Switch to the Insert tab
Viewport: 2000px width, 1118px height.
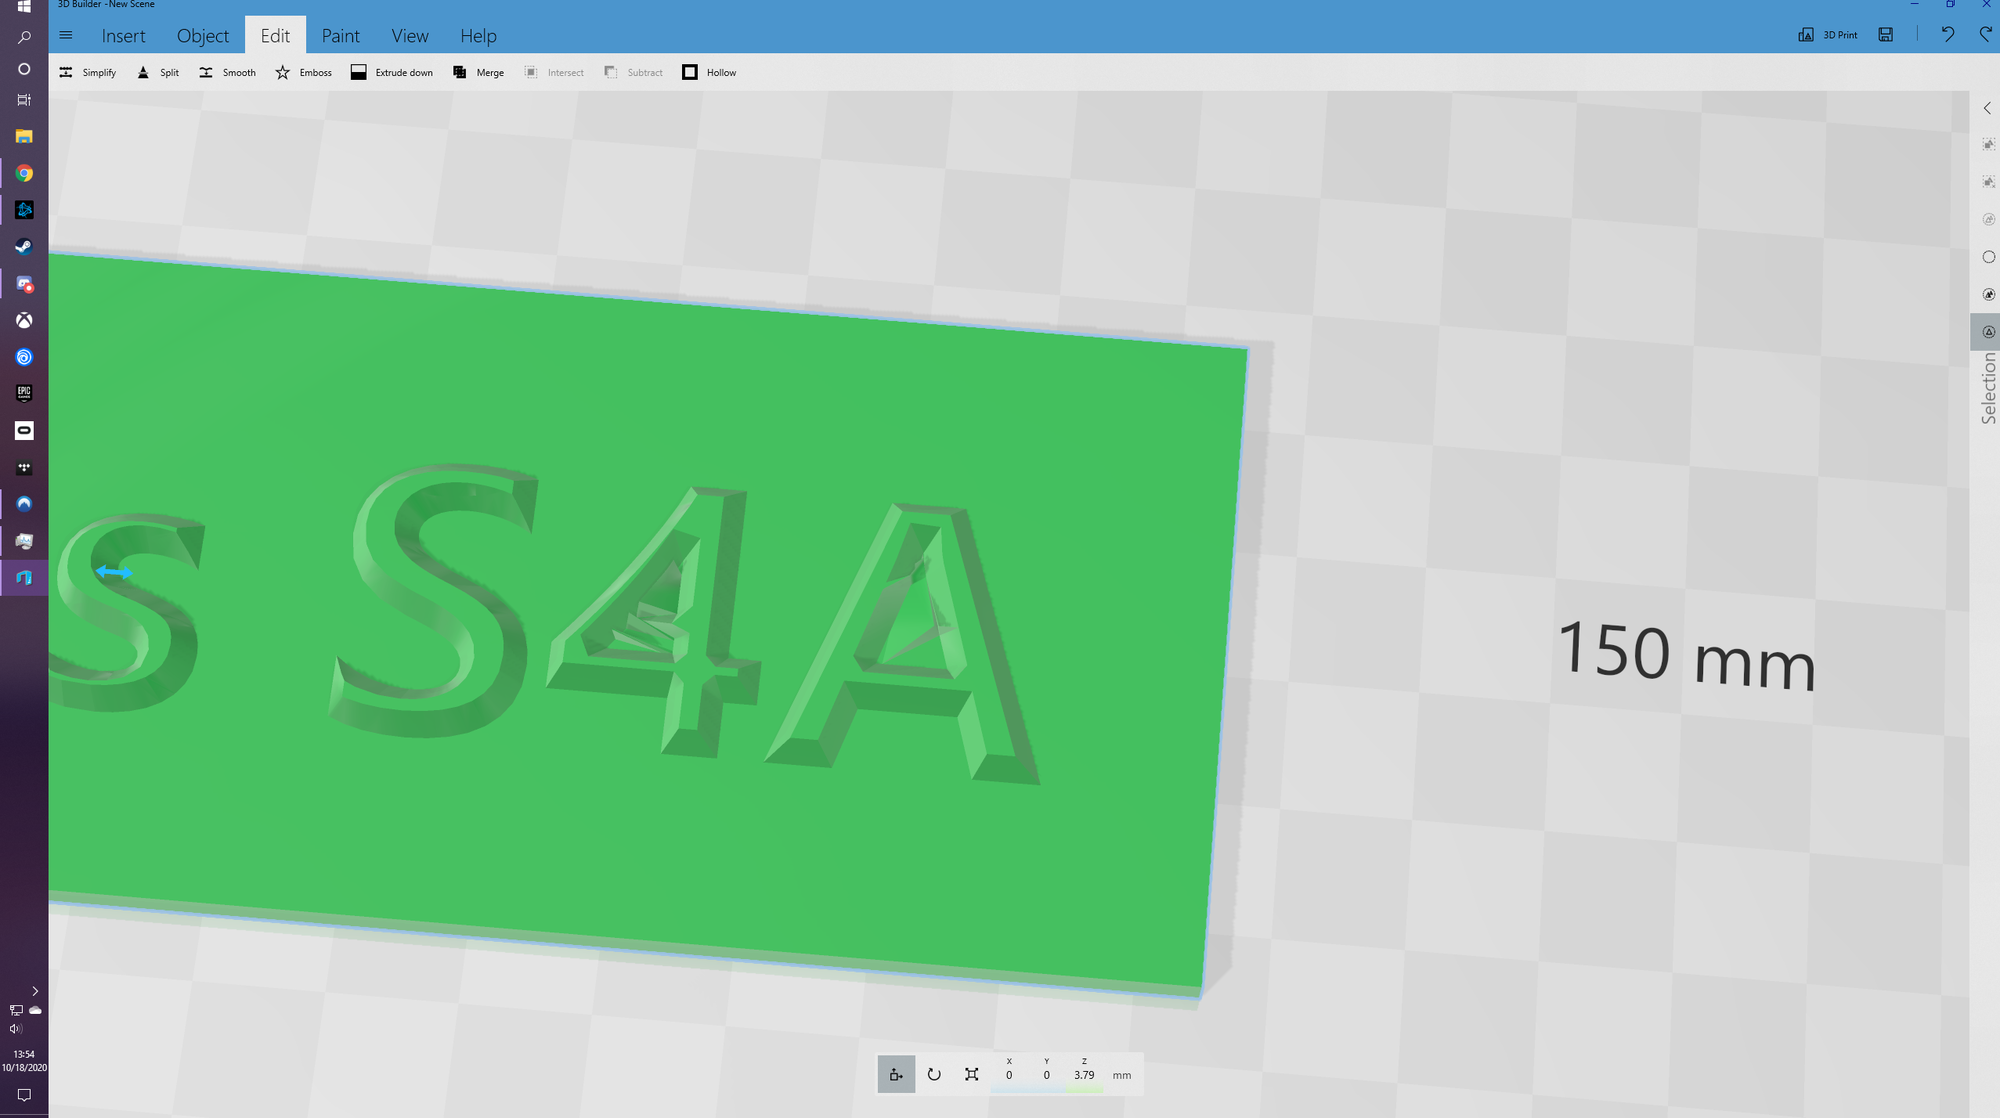(x=123, y=36)
